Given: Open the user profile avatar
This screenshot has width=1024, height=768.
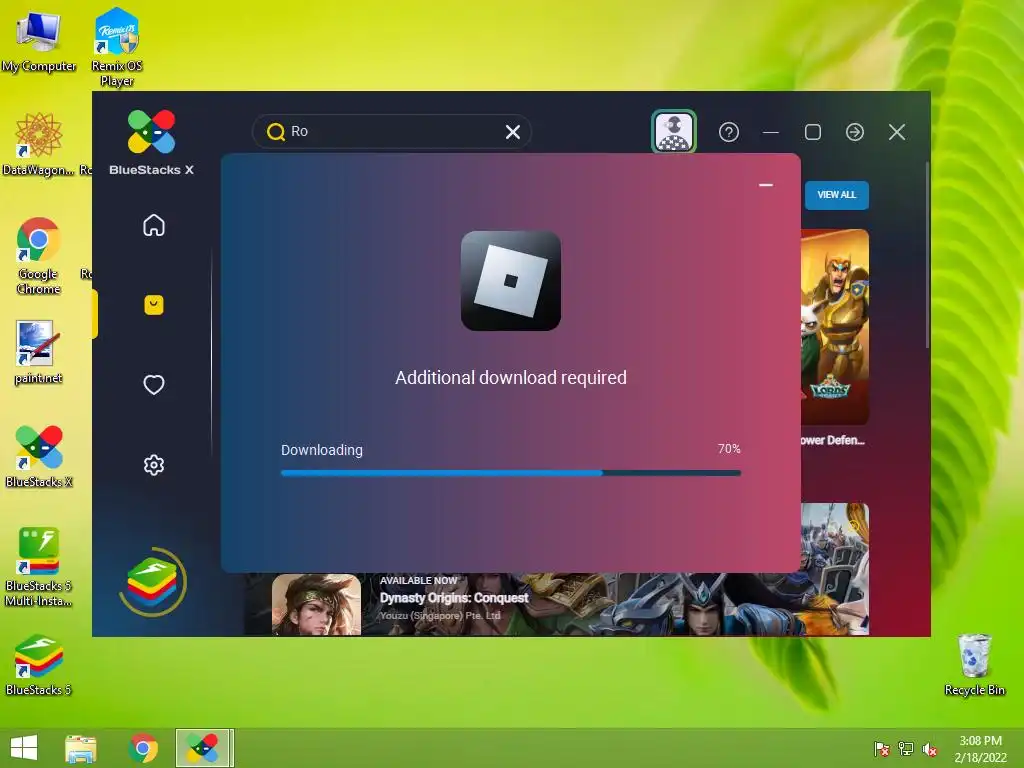Looking at the screenshot, I should tap(674, 132).
